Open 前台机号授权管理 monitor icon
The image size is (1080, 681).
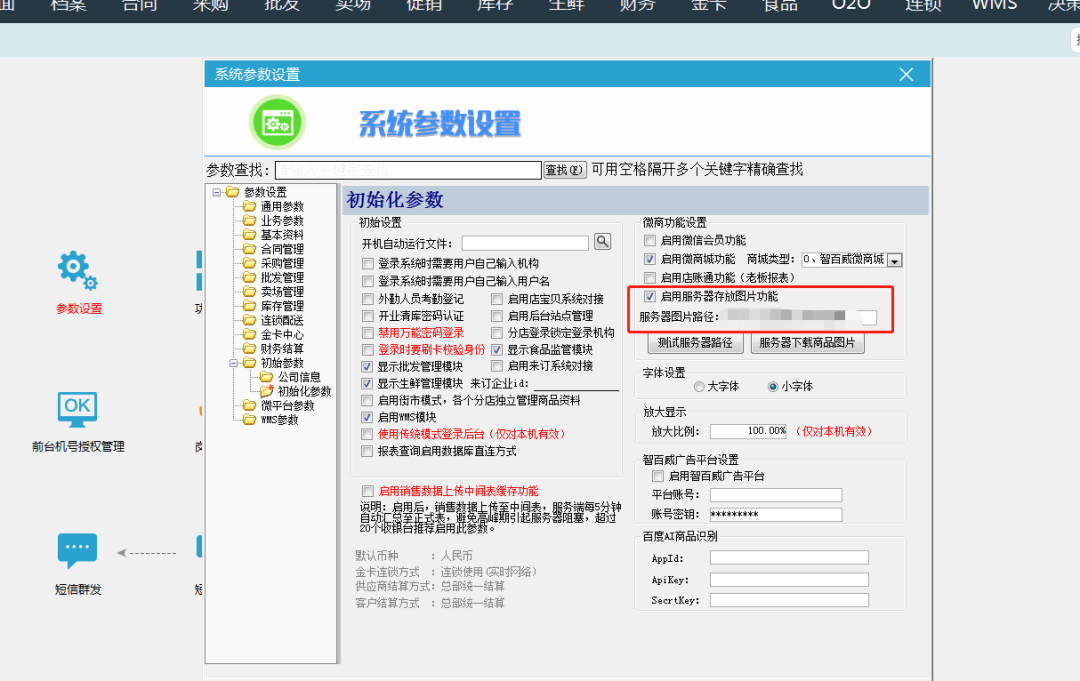coord(77,408)
